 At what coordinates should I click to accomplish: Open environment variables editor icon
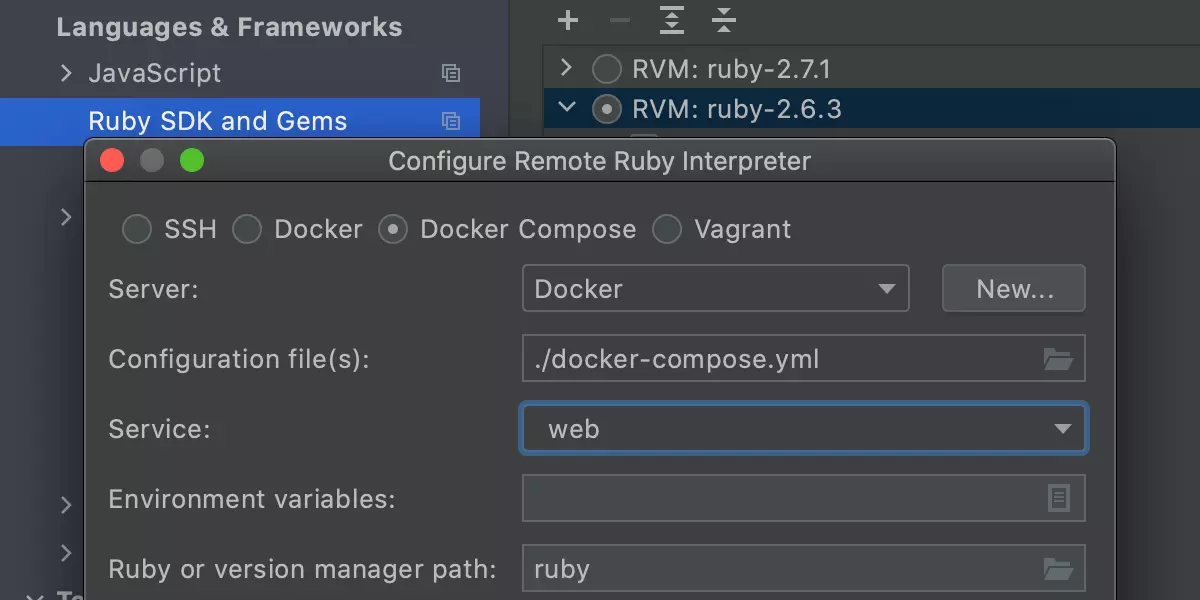(x=1059, y=498)
